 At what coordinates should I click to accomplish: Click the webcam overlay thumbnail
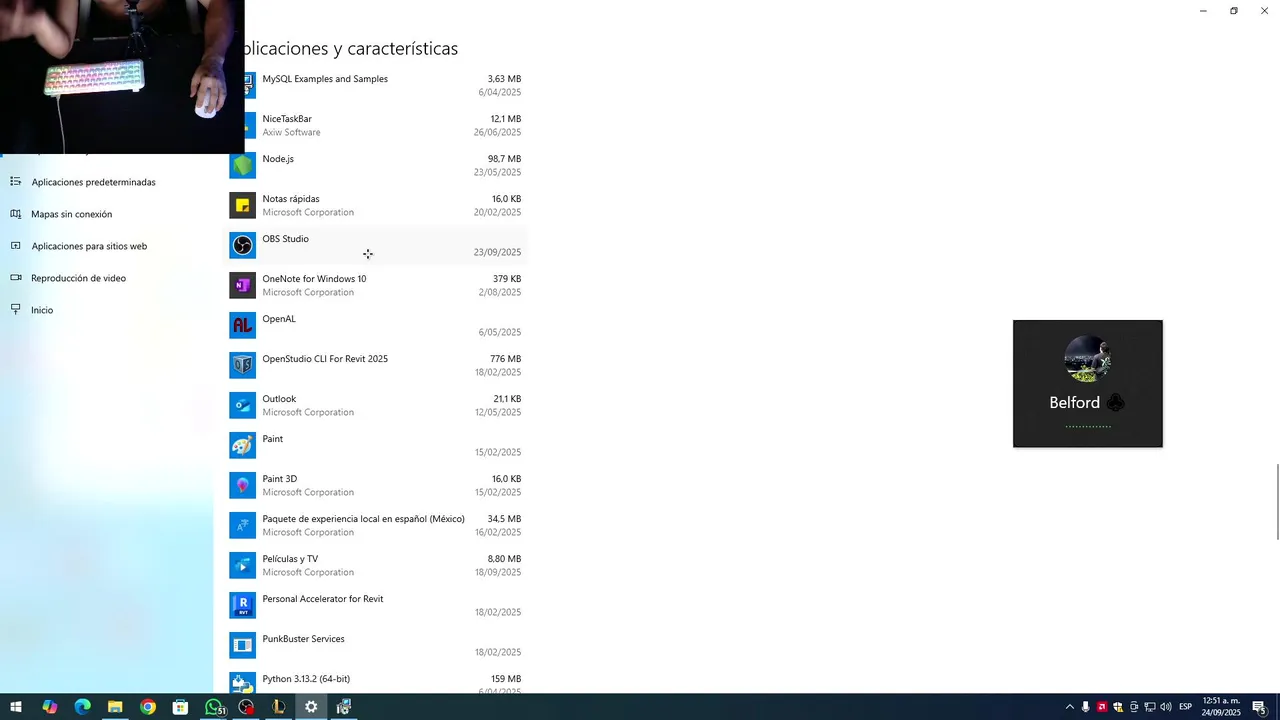tap(122, 77)
